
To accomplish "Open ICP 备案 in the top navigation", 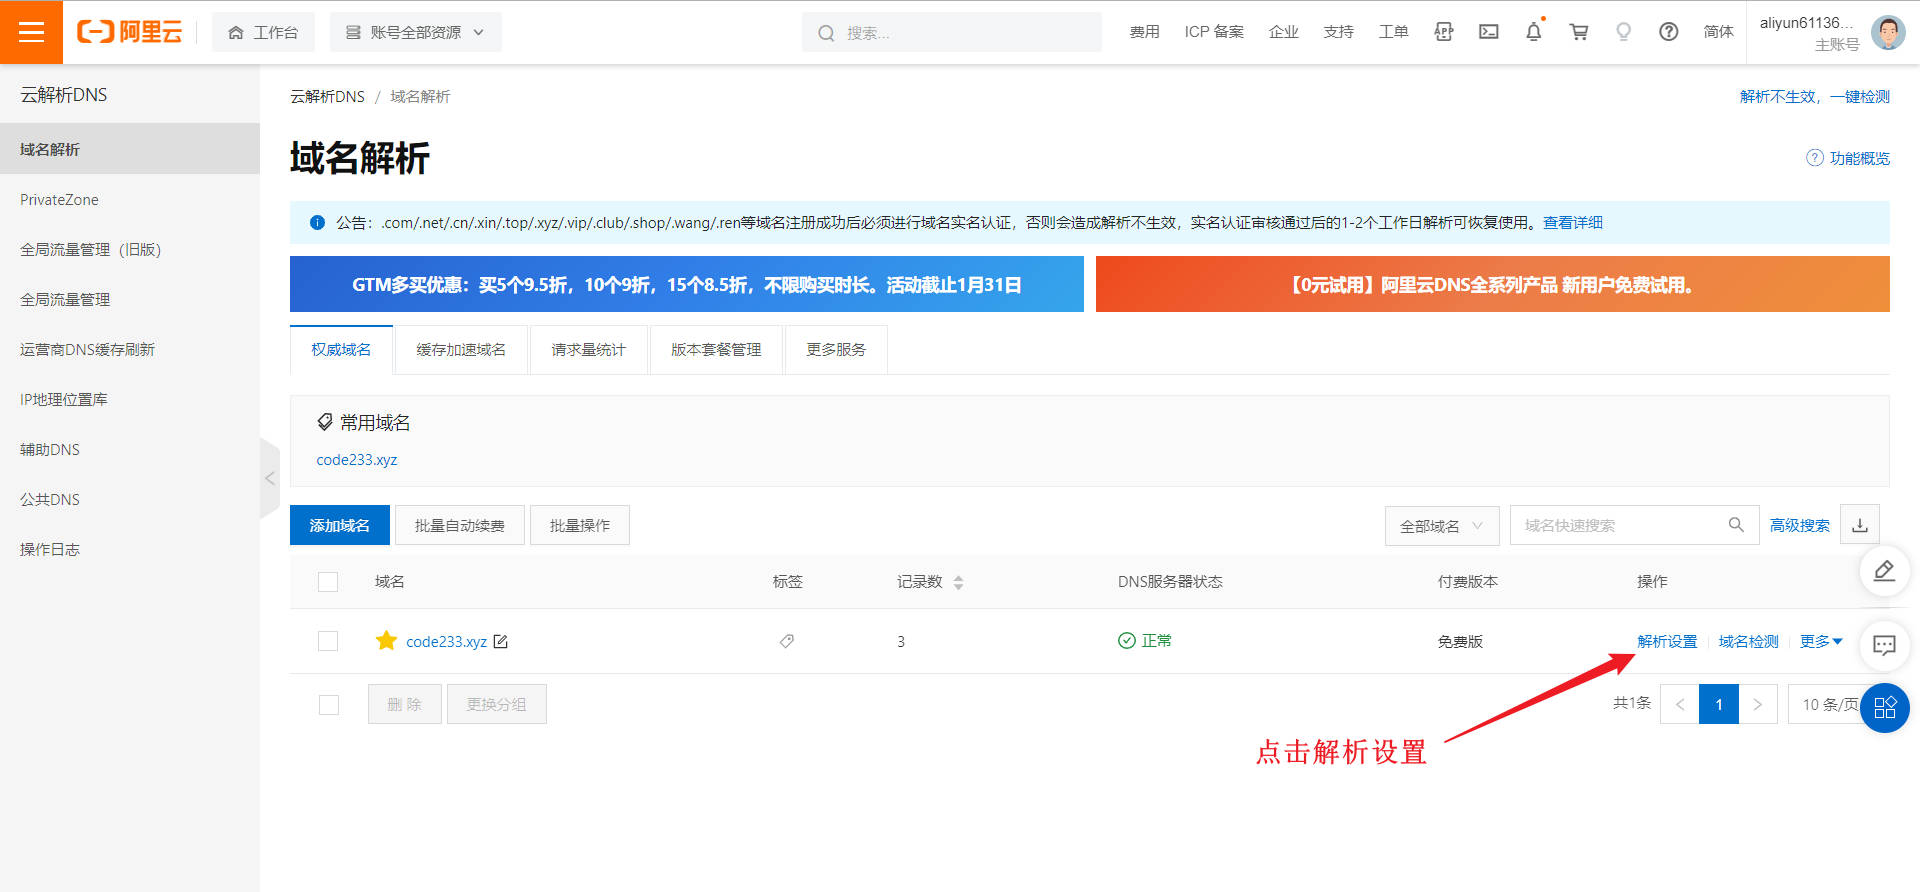I will [x=1214, y=32].
